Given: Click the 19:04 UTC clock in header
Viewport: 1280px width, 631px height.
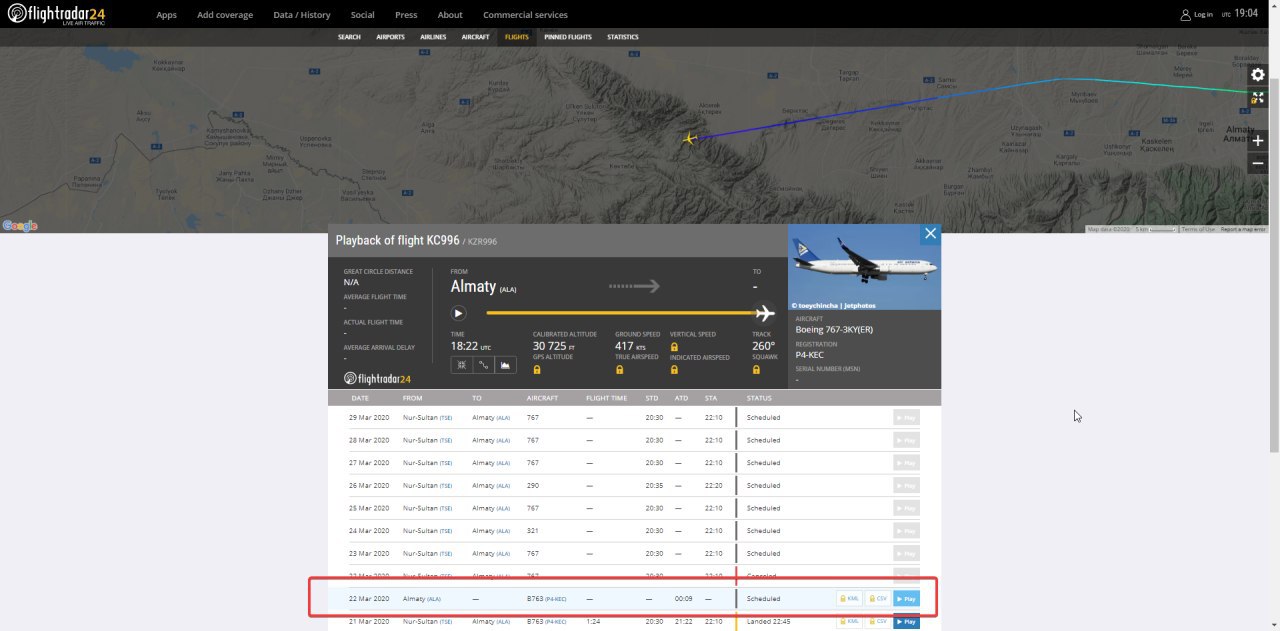Looking at the screenshot, I should (1246, 14).
